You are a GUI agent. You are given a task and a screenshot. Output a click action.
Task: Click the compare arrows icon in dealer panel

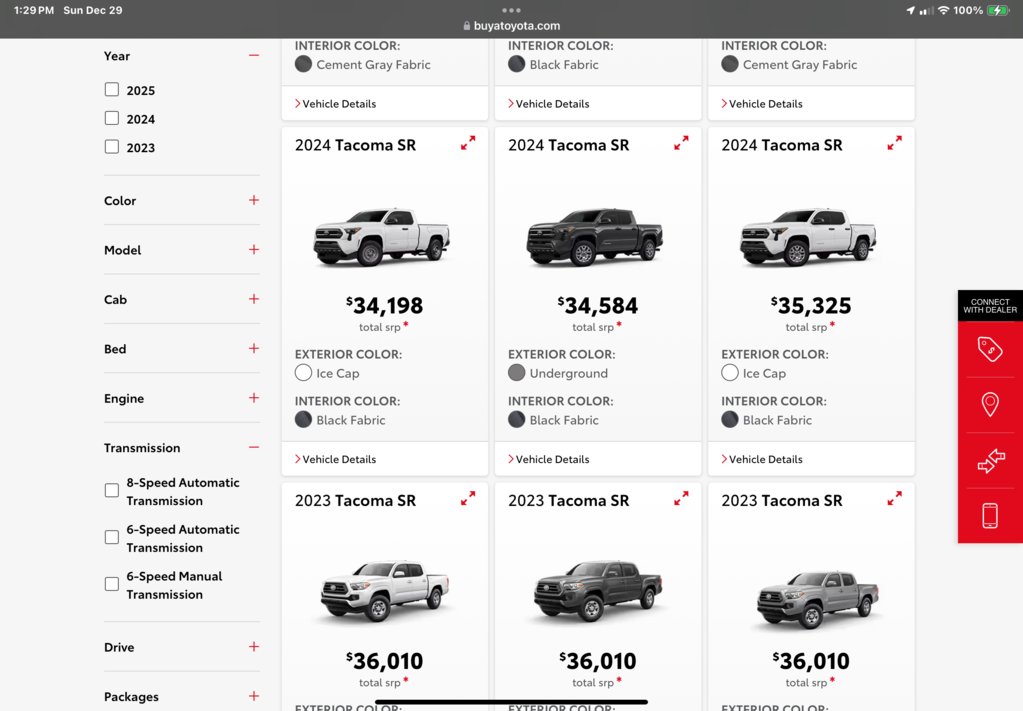[x=990, y=461]
